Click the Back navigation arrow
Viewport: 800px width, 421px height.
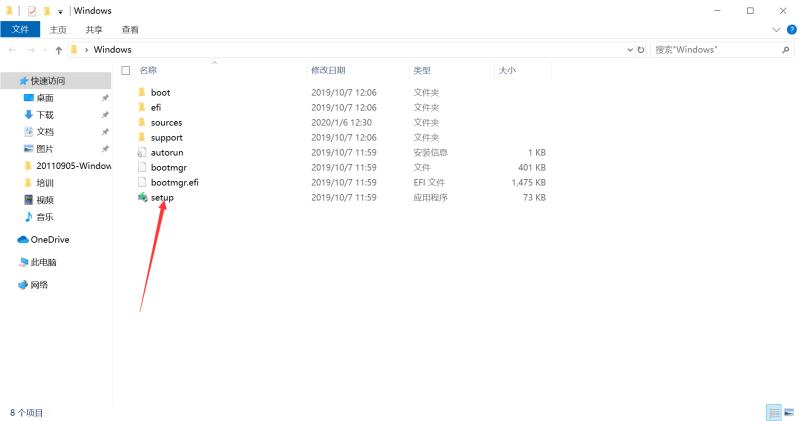point(12,49)
